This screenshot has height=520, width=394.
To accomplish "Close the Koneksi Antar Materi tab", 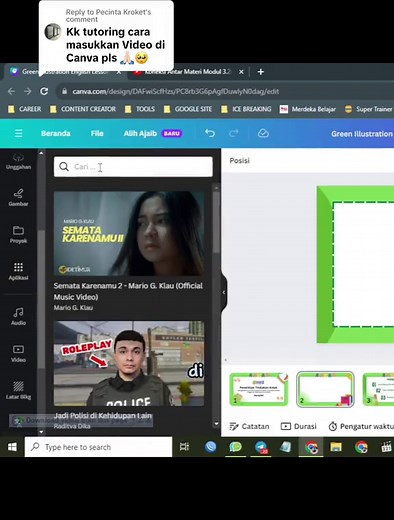I will coord(241,72).
